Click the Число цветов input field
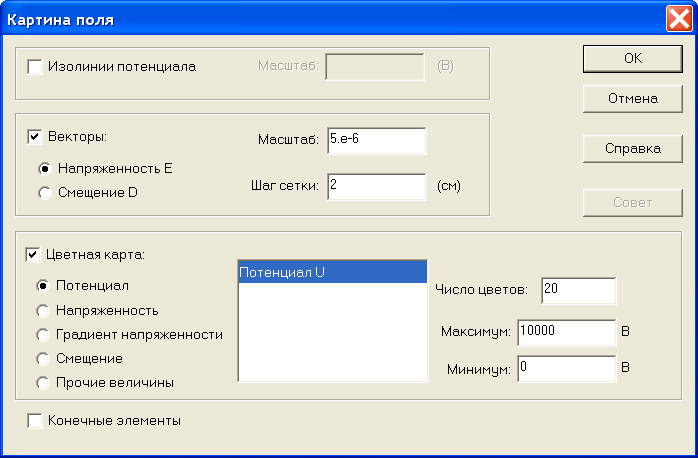The image size is (698, 458). 579,291
